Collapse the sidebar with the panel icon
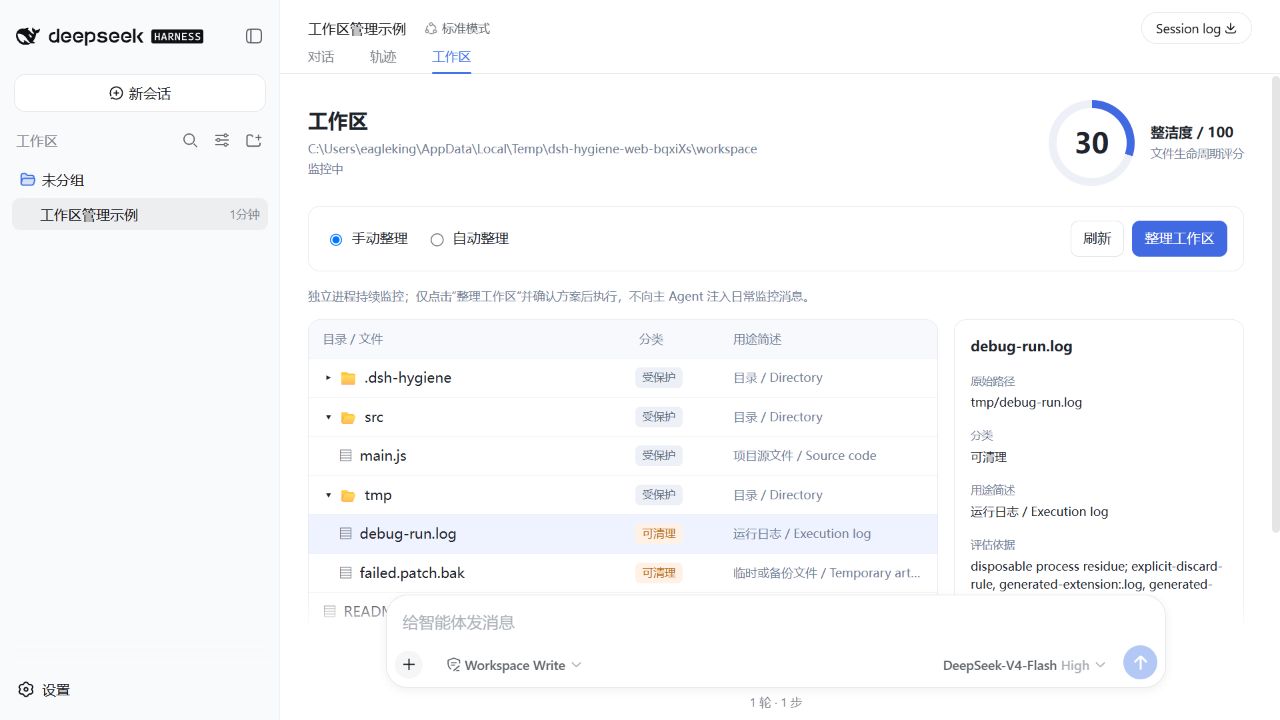 point(254,36)
